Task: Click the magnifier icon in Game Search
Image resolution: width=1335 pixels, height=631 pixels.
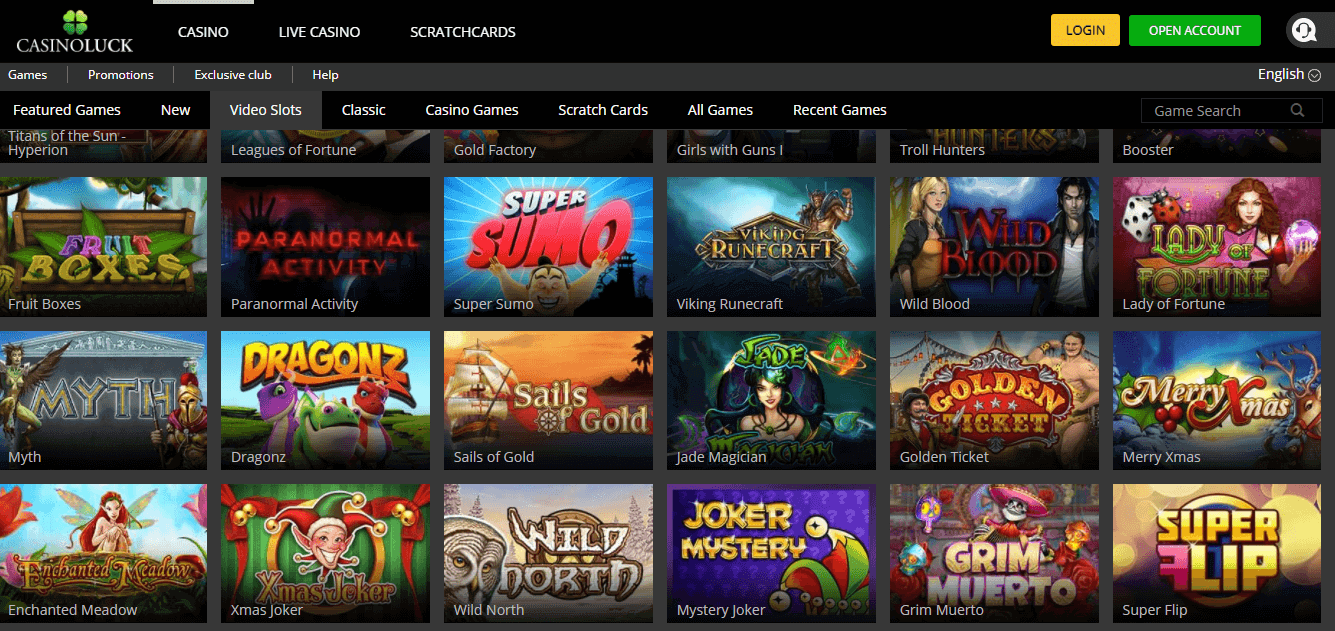Action: click(1297, 111)
